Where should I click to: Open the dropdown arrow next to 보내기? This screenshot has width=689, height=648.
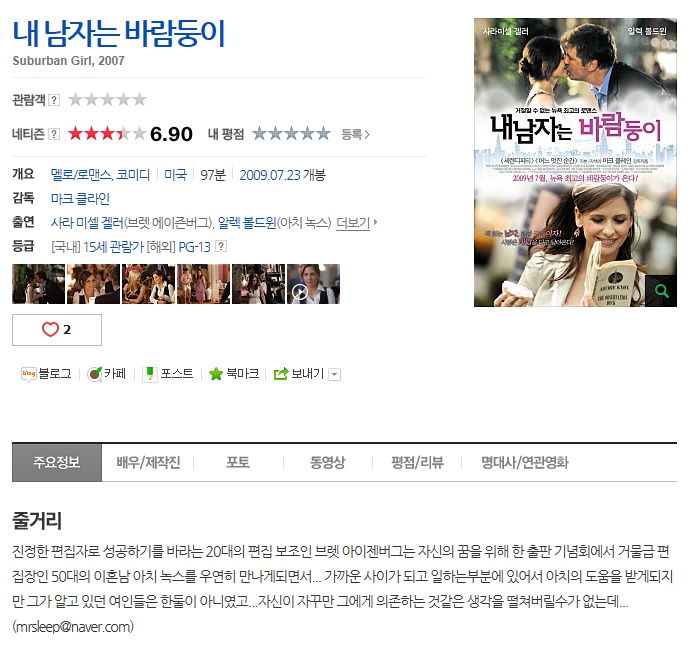click(x=335, y=374)
